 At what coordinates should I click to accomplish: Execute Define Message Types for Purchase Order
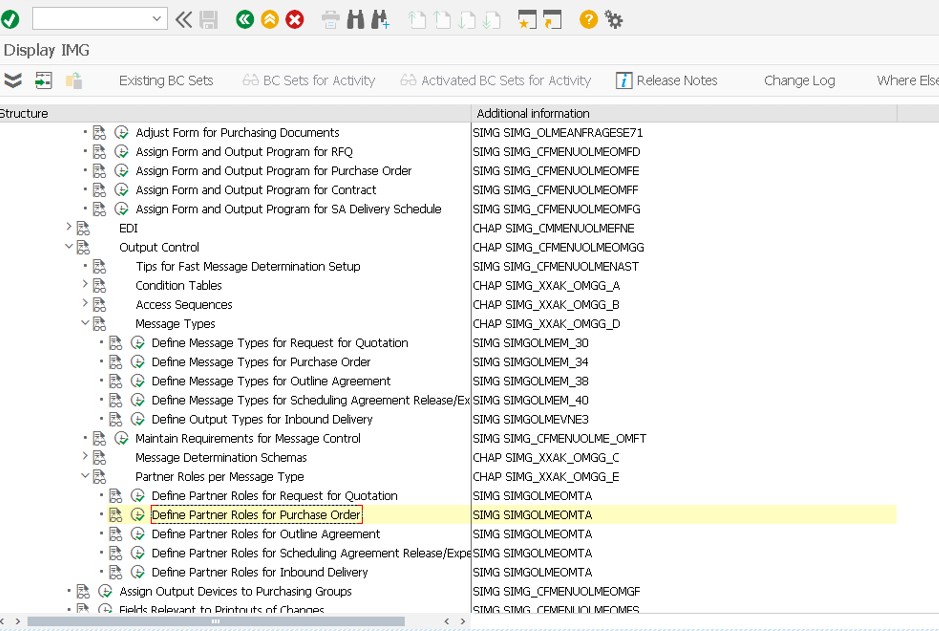[138, 362]
